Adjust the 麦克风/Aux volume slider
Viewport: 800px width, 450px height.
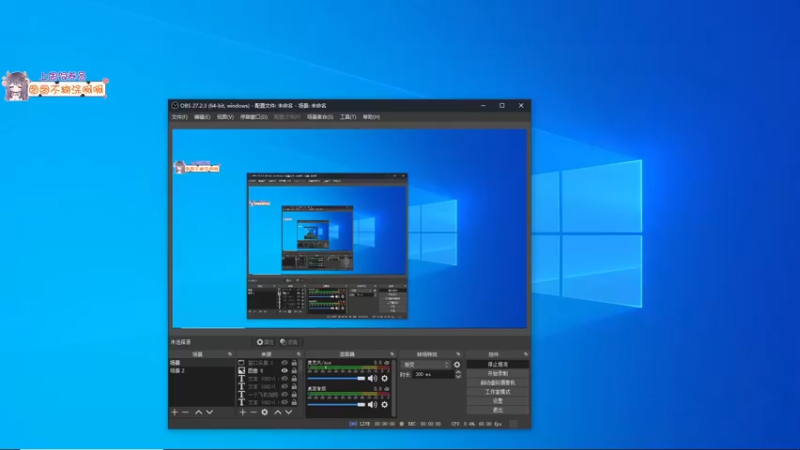pyautogui.click(x=336, y=379)
